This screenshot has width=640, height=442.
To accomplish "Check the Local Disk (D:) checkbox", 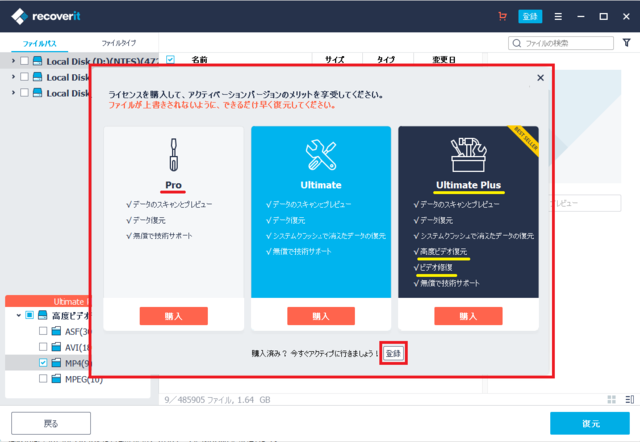I will (x=24, y=61).
